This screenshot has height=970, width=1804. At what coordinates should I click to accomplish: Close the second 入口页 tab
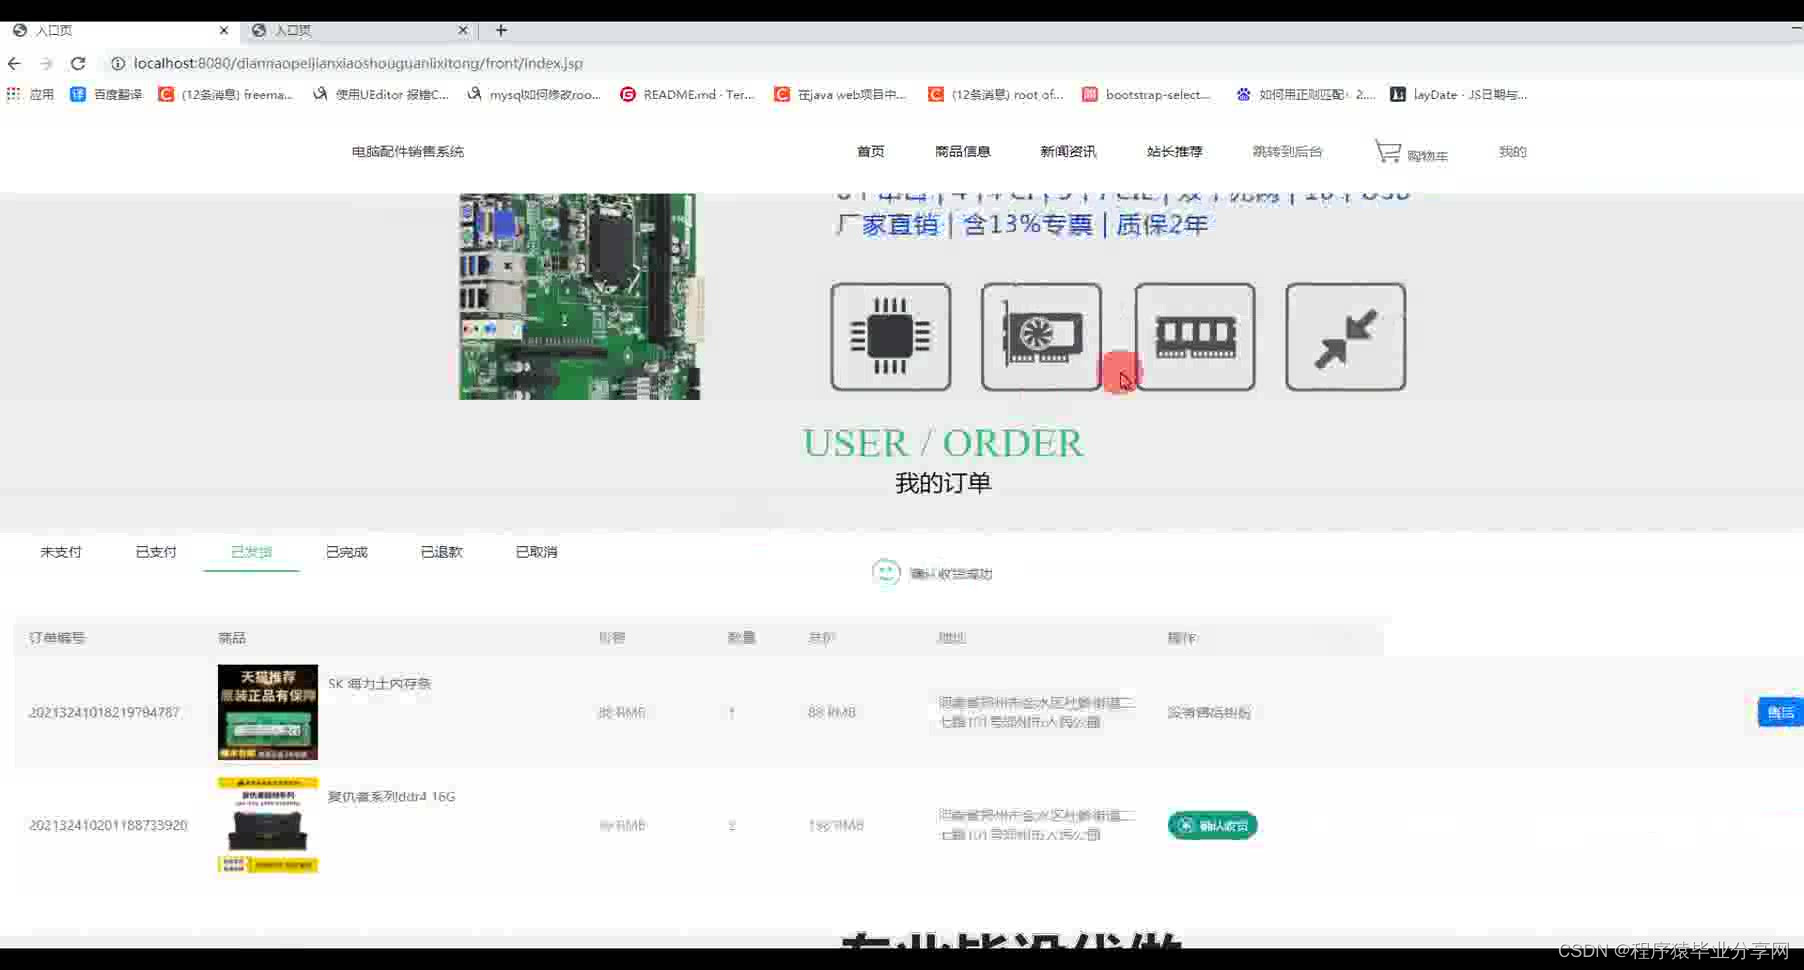(462, 30)
